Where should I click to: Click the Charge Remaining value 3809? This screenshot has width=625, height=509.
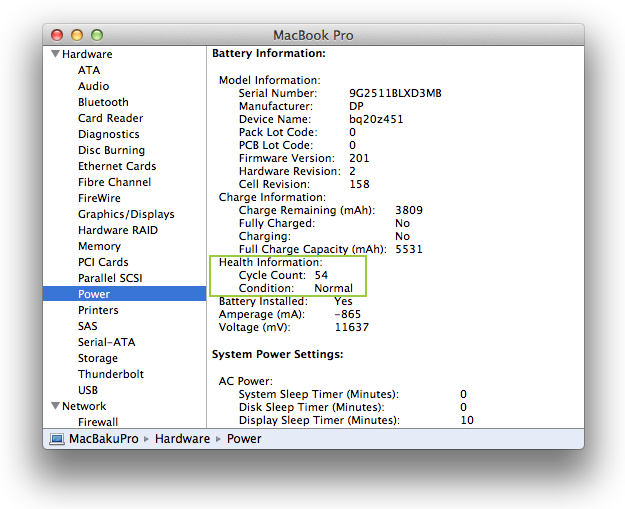409,210
